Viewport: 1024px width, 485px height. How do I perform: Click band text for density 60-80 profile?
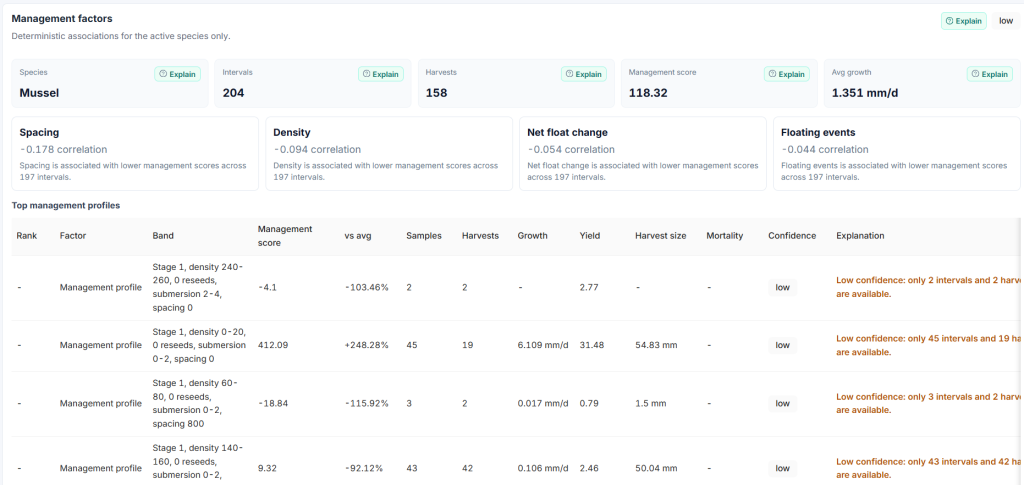195,403
